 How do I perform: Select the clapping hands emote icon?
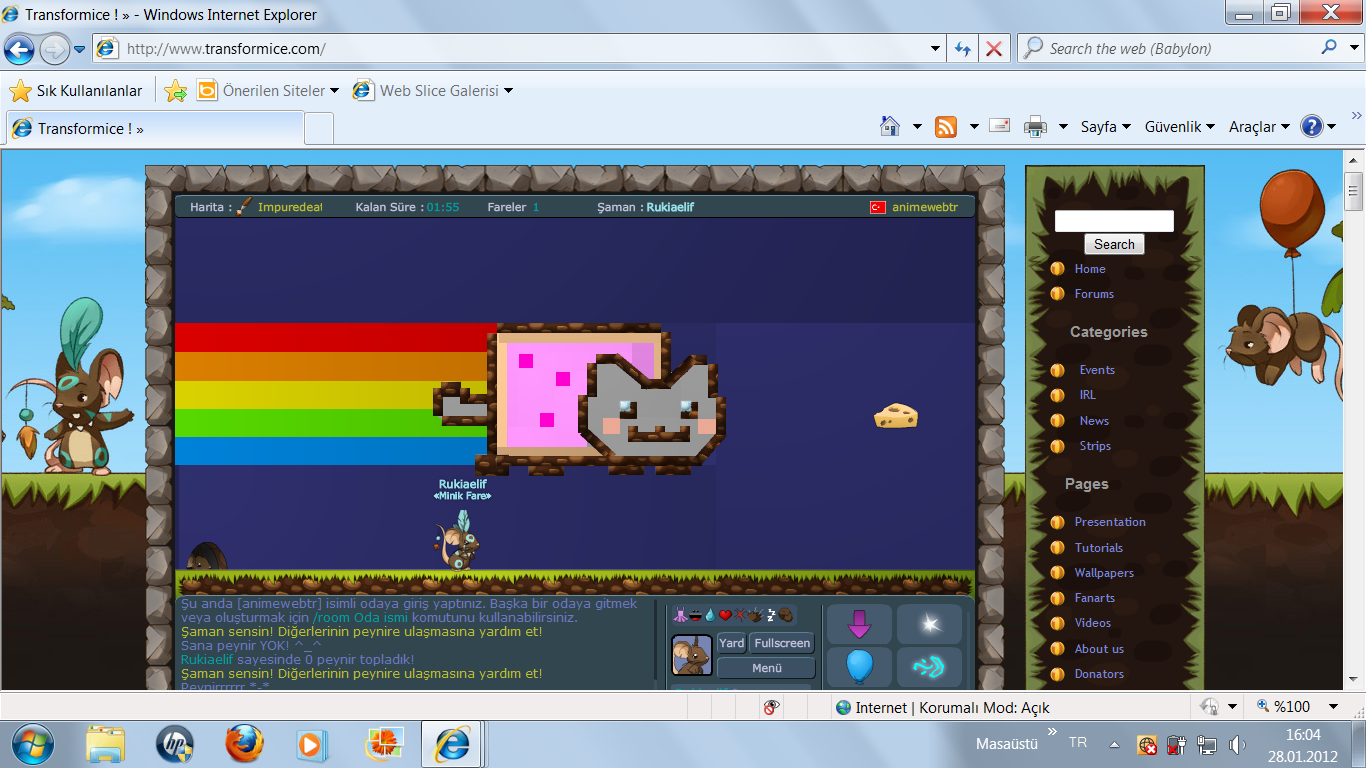(x=755, y=614)
